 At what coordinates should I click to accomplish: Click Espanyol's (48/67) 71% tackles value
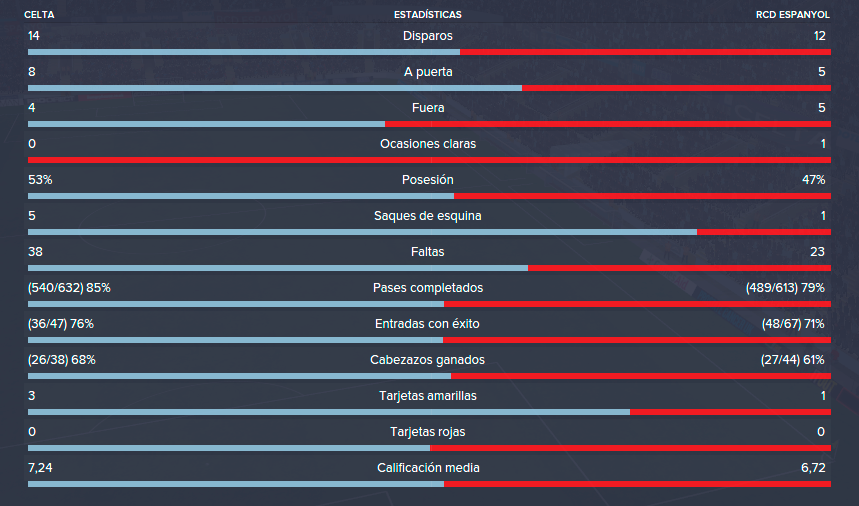point(793,324)
